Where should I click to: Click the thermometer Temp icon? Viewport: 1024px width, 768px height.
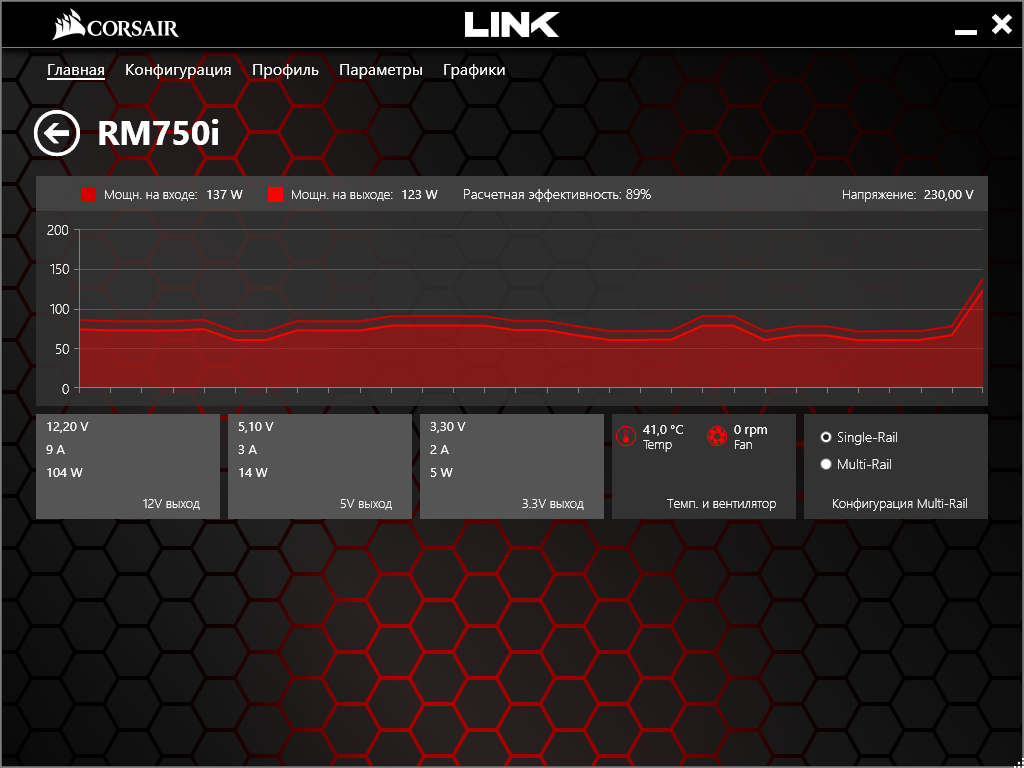tap(626, 436)
